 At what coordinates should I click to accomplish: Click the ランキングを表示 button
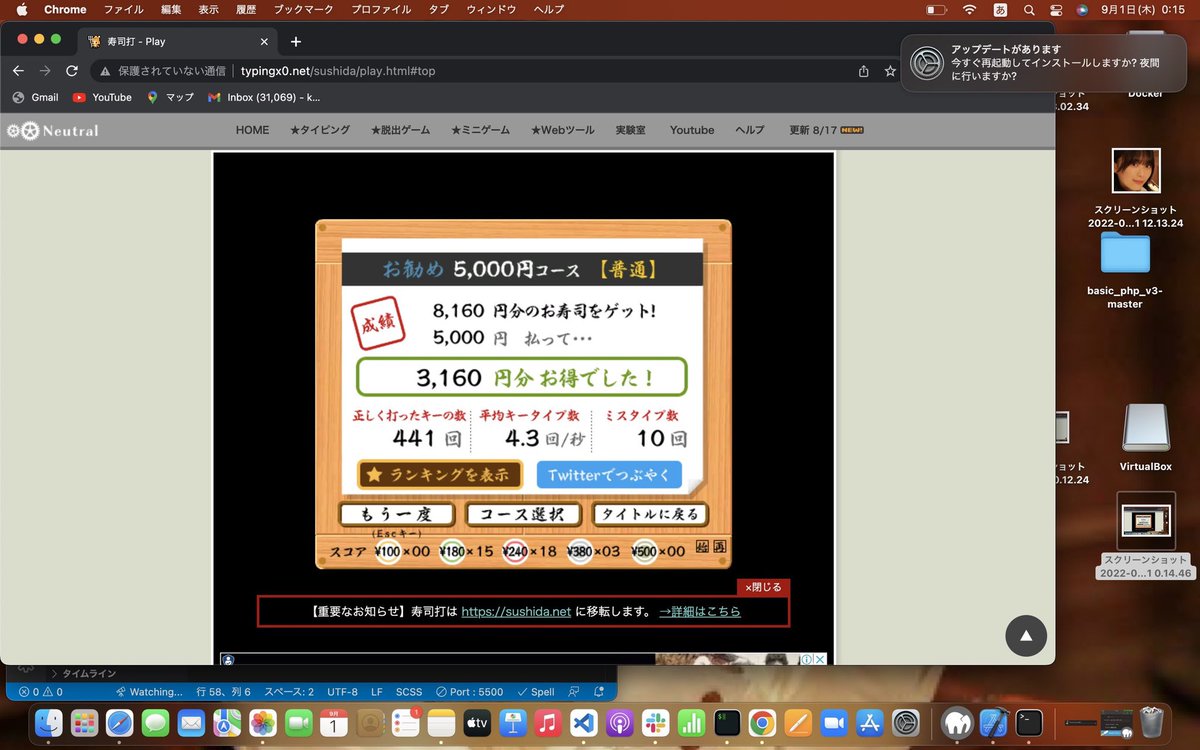(440, 474)
